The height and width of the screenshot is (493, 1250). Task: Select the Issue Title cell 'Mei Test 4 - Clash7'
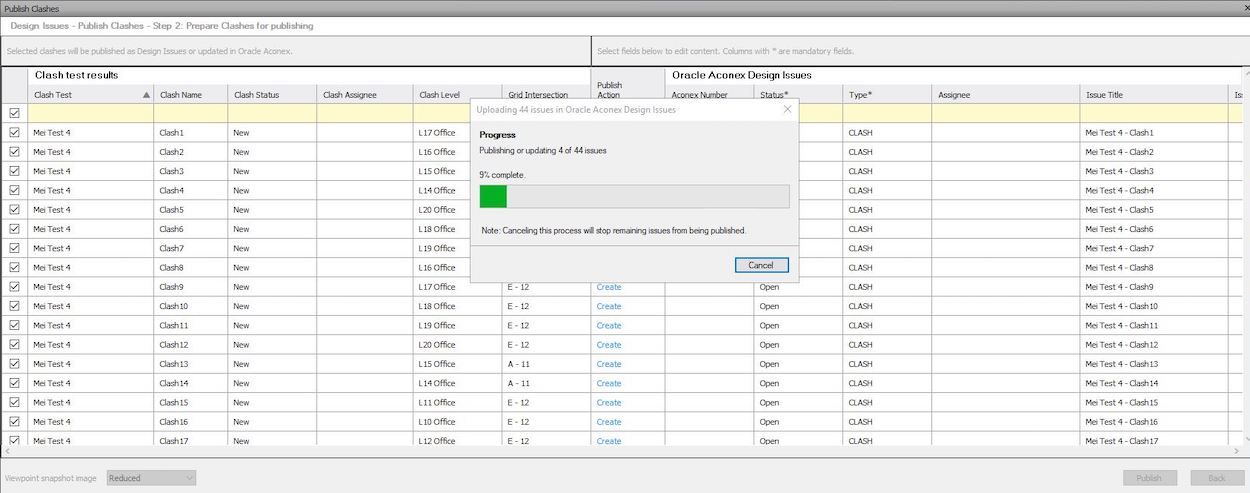[1154, 248]
